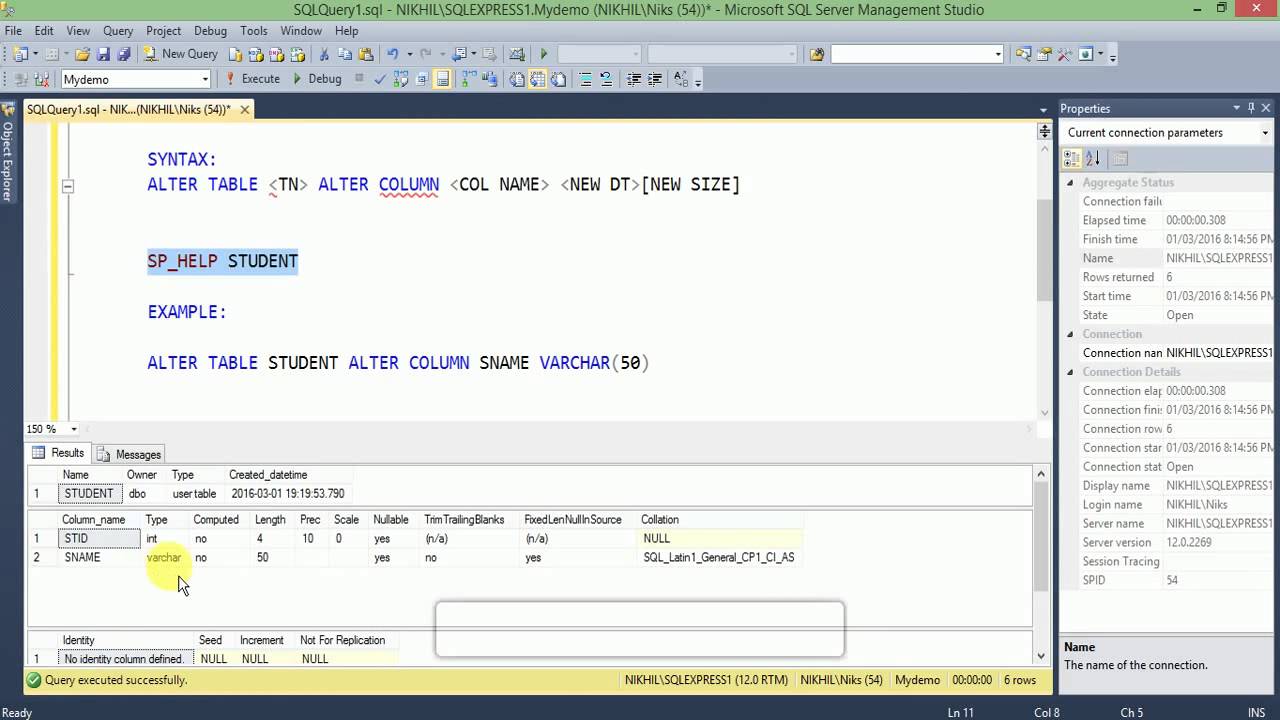Collapse the Aggregate Status section
This screenshot has width=1280, height=720.
[1070, 182]
